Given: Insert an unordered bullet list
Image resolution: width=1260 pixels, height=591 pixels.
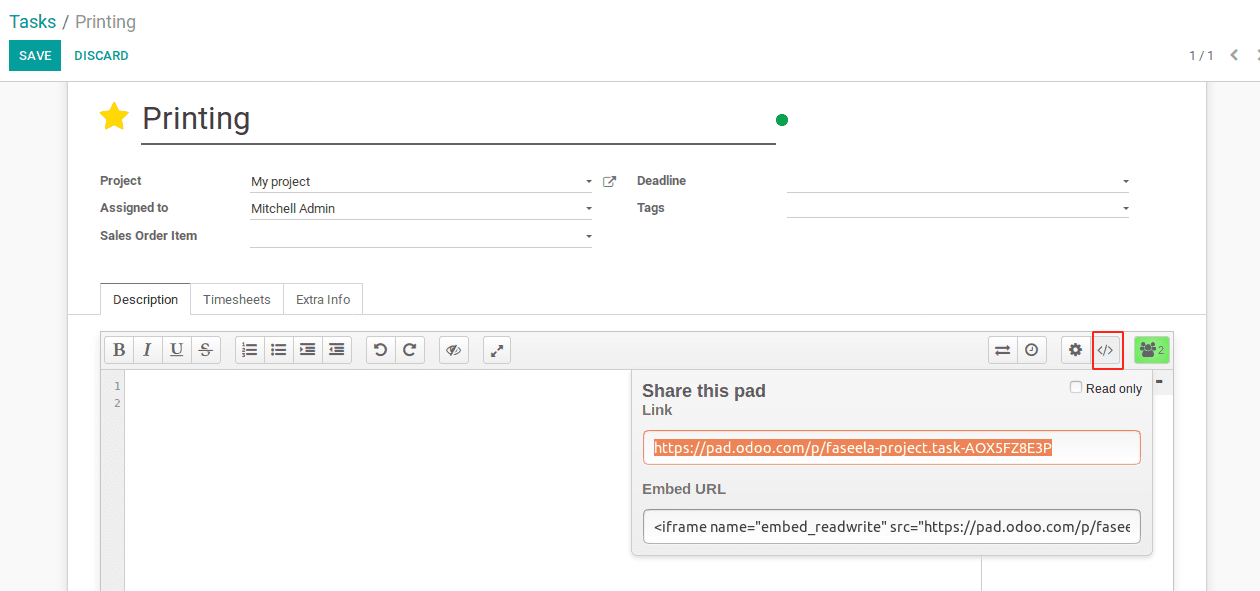Looking at the screenshot, I should 279,350.
